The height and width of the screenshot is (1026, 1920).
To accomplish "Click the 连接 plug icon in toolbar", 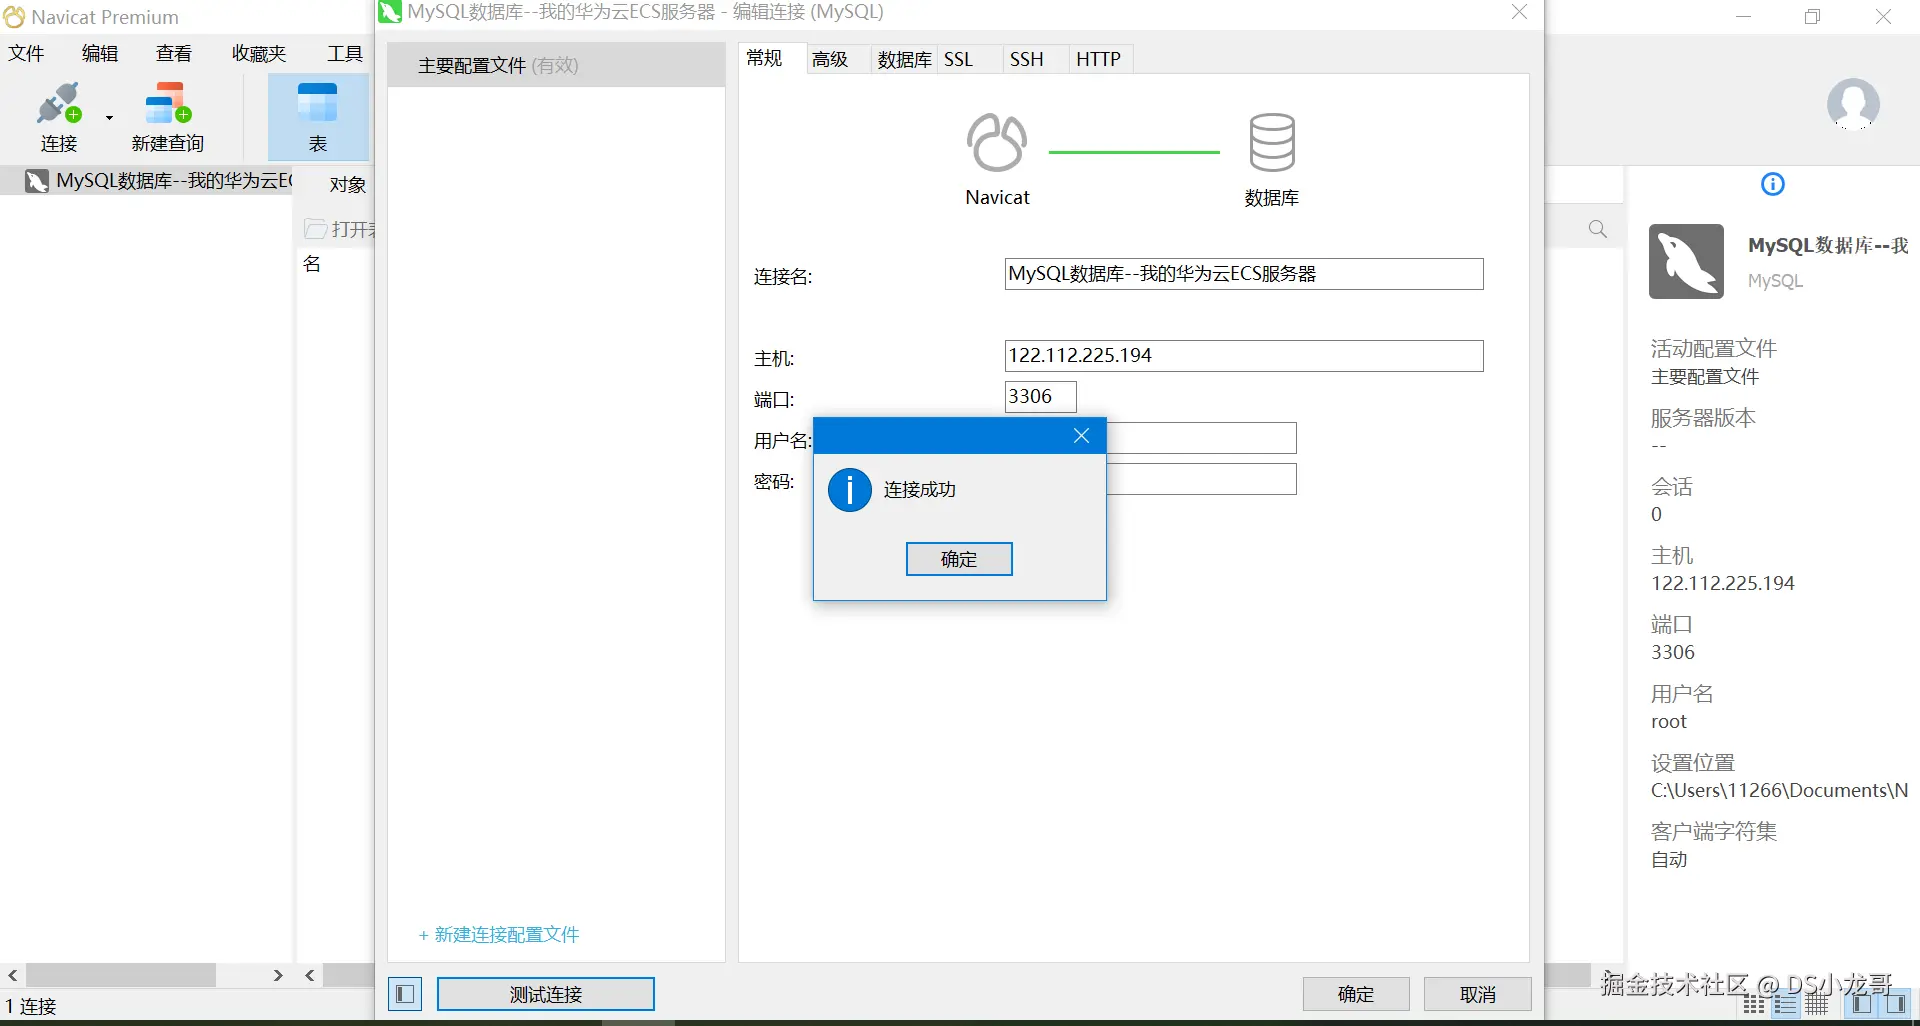I will 59,104.
